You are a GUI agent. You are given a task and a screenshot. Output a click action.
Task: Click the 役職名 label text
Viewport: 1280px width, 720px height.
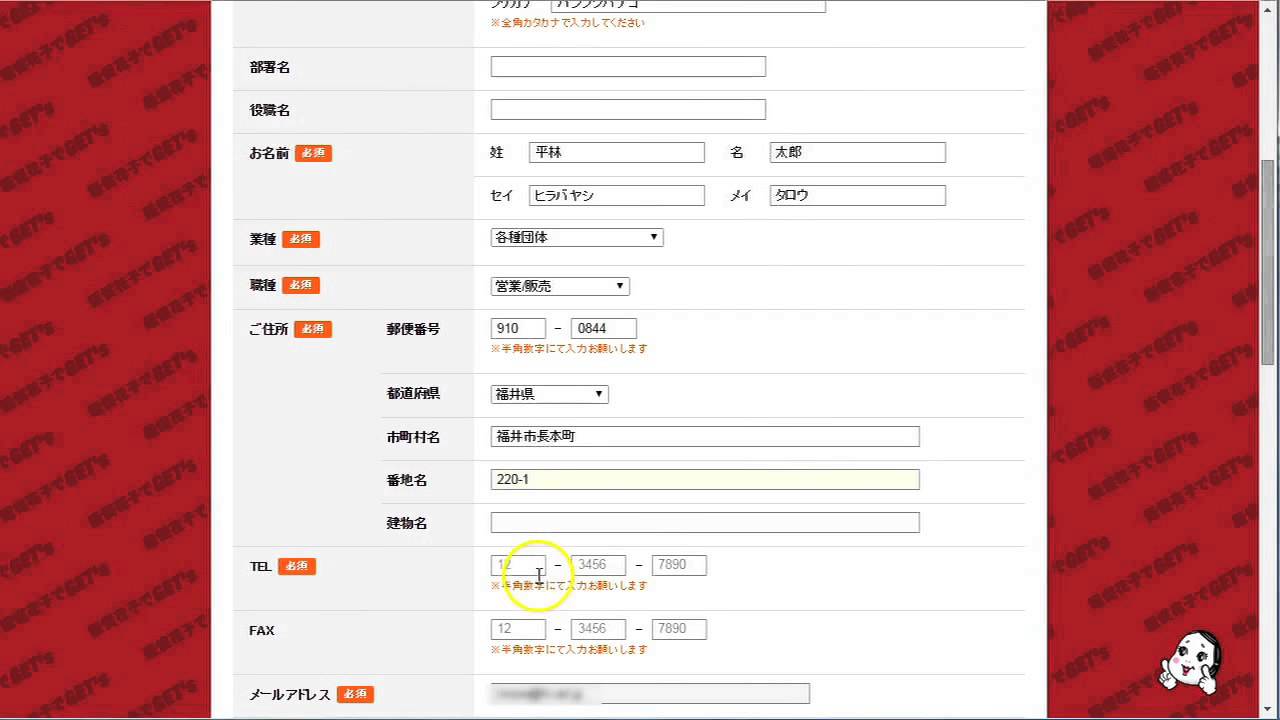pyautogui.click(x=269, y=110)
